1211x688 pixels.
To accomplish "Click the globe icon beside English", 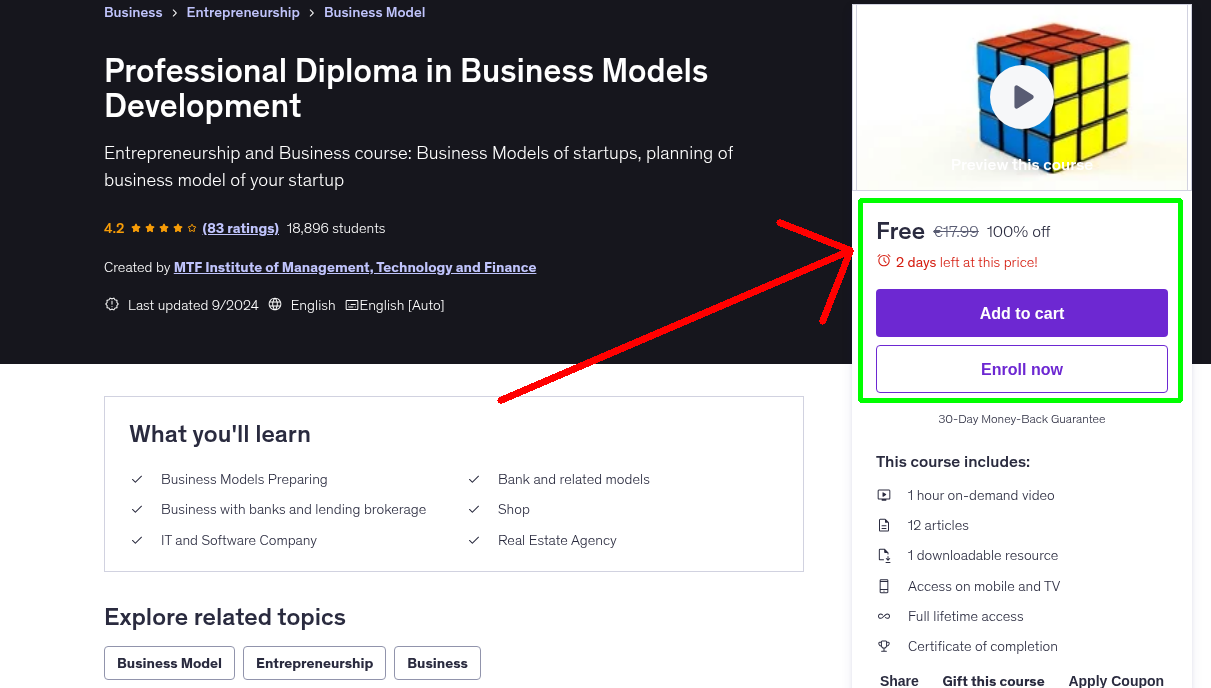I will [x=275, y=304].
